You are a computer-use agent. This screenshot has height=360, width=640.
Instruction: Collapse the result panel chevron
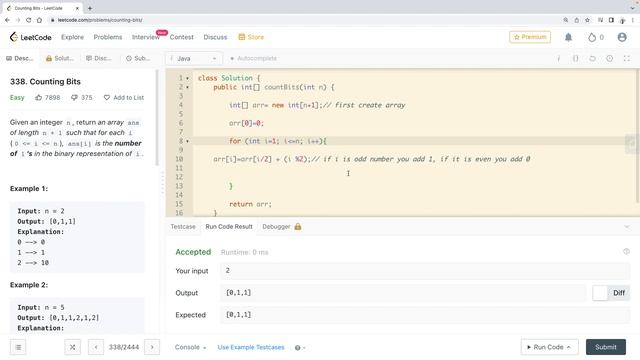pyautogui.click(x=627, y=227)
